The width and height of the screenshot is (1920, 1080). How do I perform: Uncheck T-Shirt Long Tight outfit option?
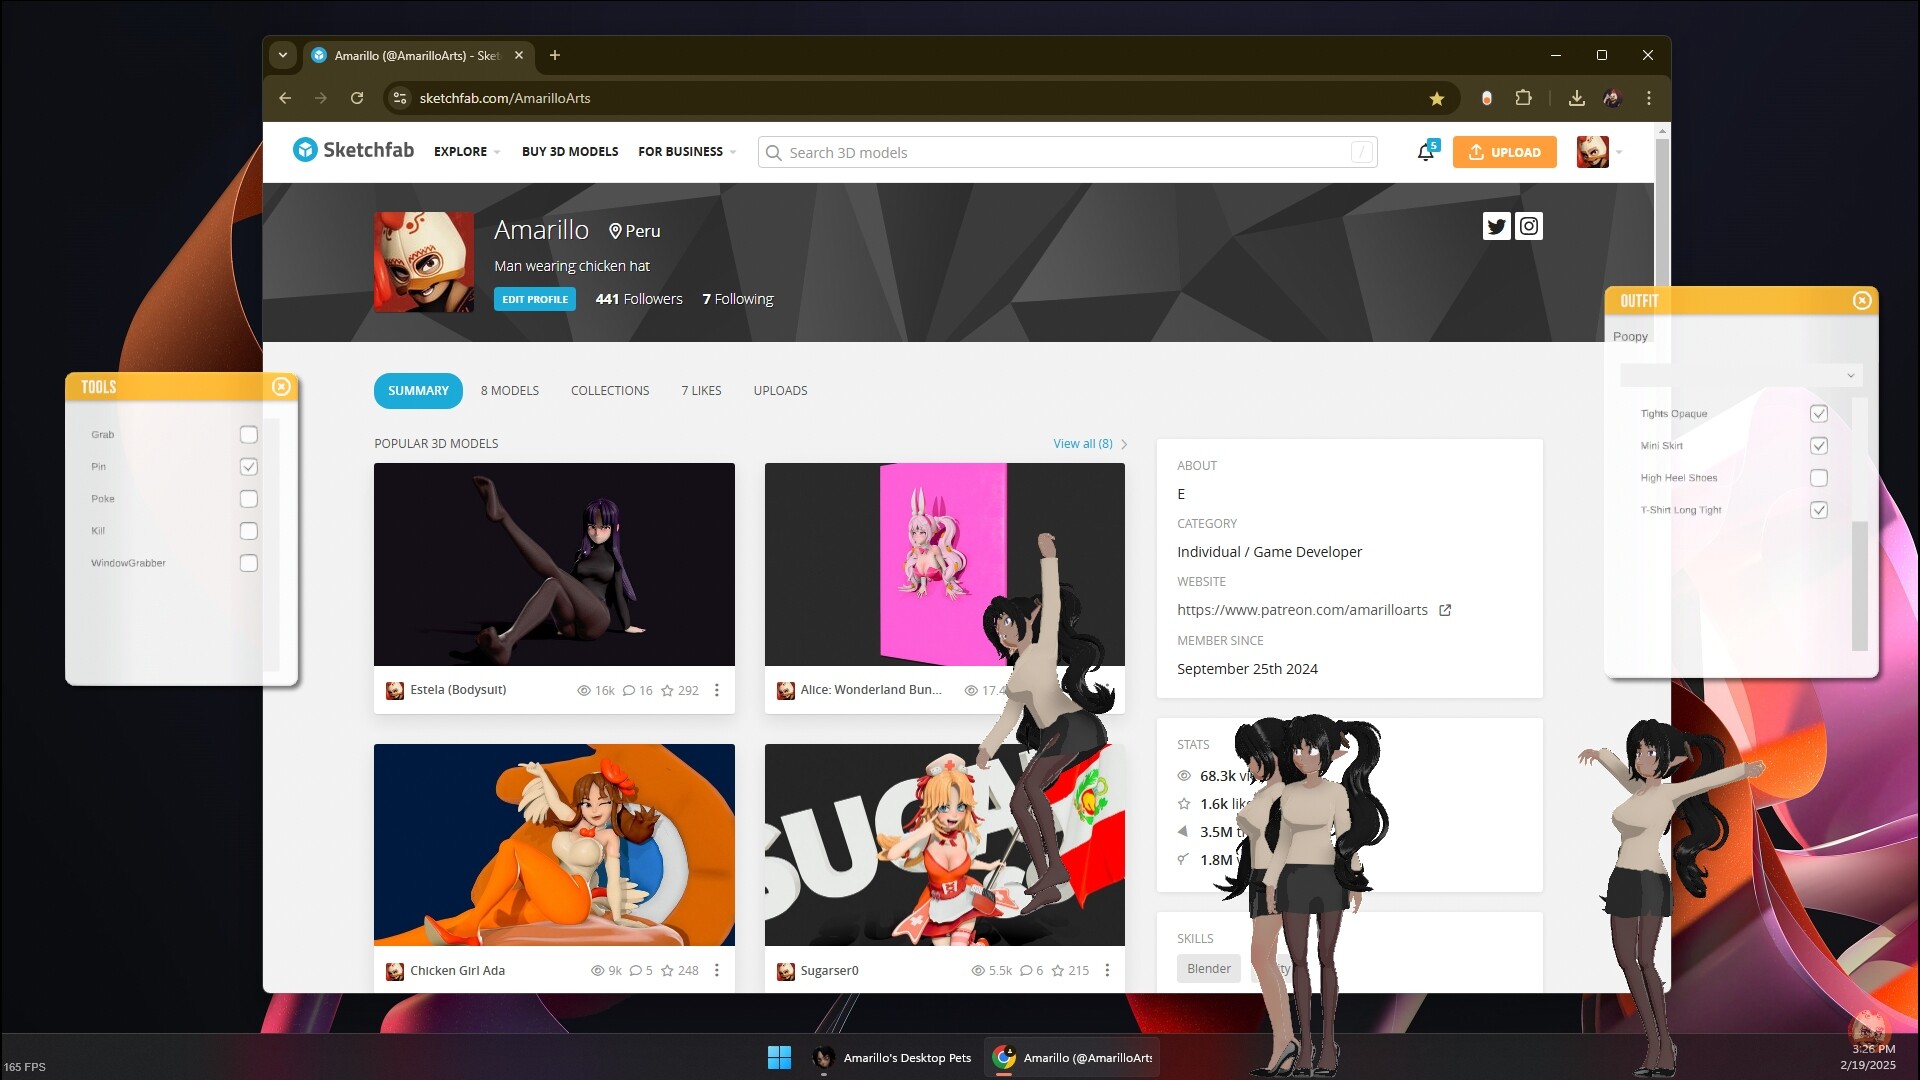click(x=1819, y=509)
